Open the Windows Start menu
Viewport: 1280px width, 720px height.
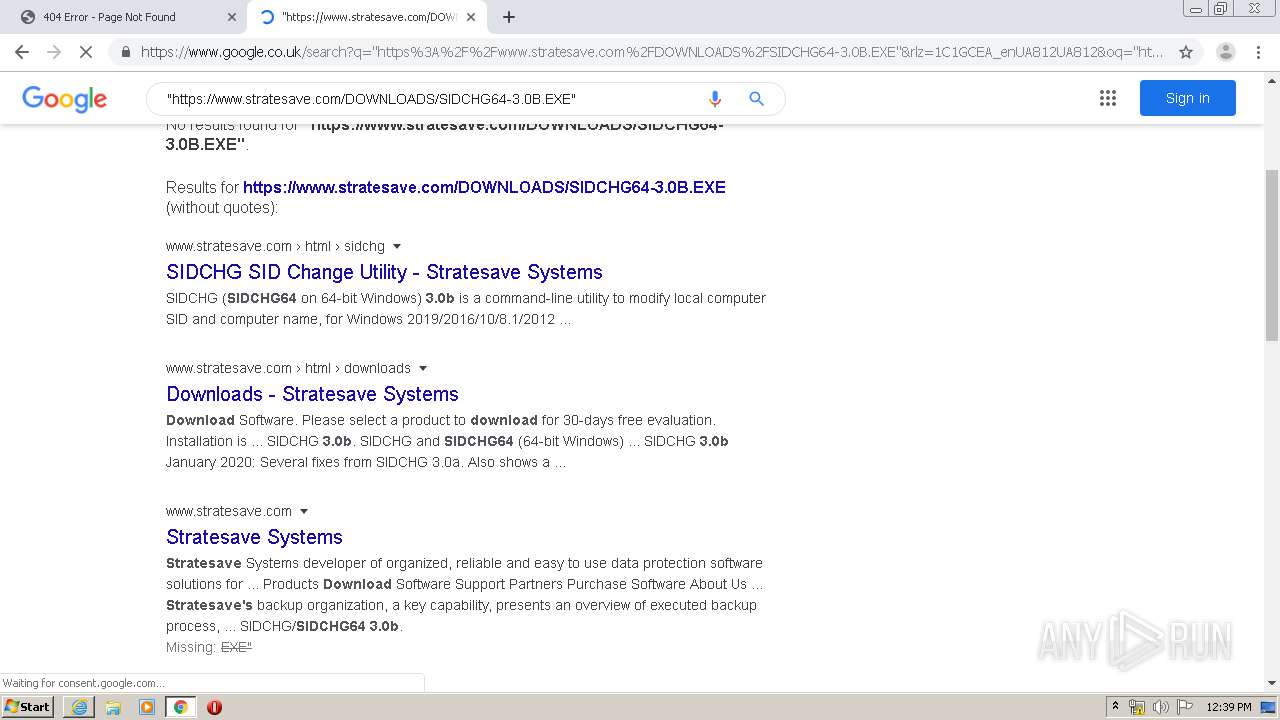click(x=28, y=706)
